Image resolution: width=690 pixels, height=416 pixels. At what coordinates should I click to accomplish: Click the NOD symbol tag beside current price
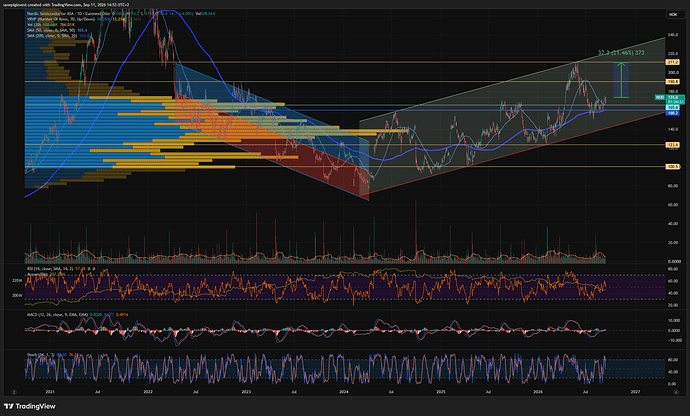[x=660, y=97]
